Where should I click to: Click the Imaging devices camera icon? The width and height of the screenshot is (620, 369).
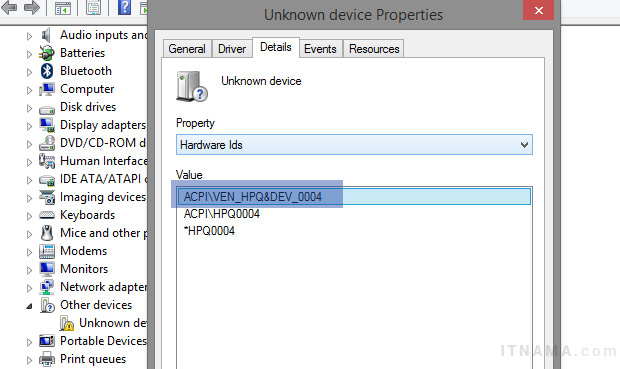point(47,197)
